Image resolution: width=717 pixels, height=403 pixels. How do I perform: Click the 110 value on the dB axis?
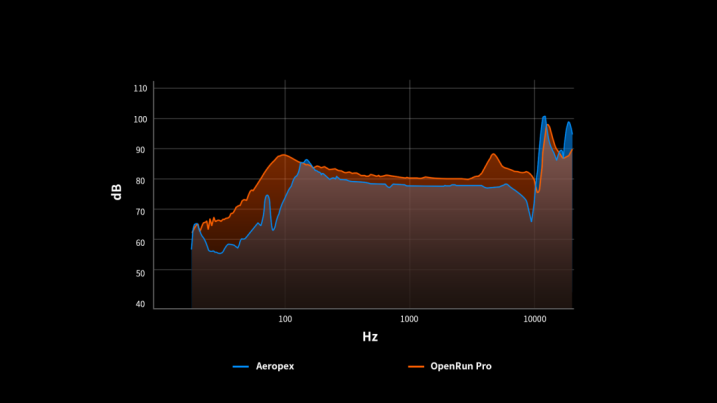click(x=140, y=89)
